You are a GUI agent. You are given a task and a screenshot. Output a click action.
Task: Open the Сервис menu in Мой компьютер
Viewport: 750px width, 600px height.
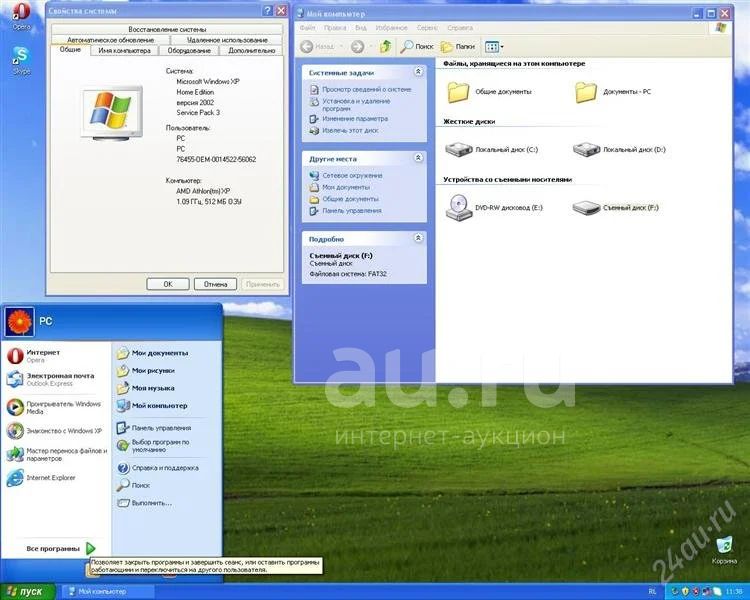(427, 28)
